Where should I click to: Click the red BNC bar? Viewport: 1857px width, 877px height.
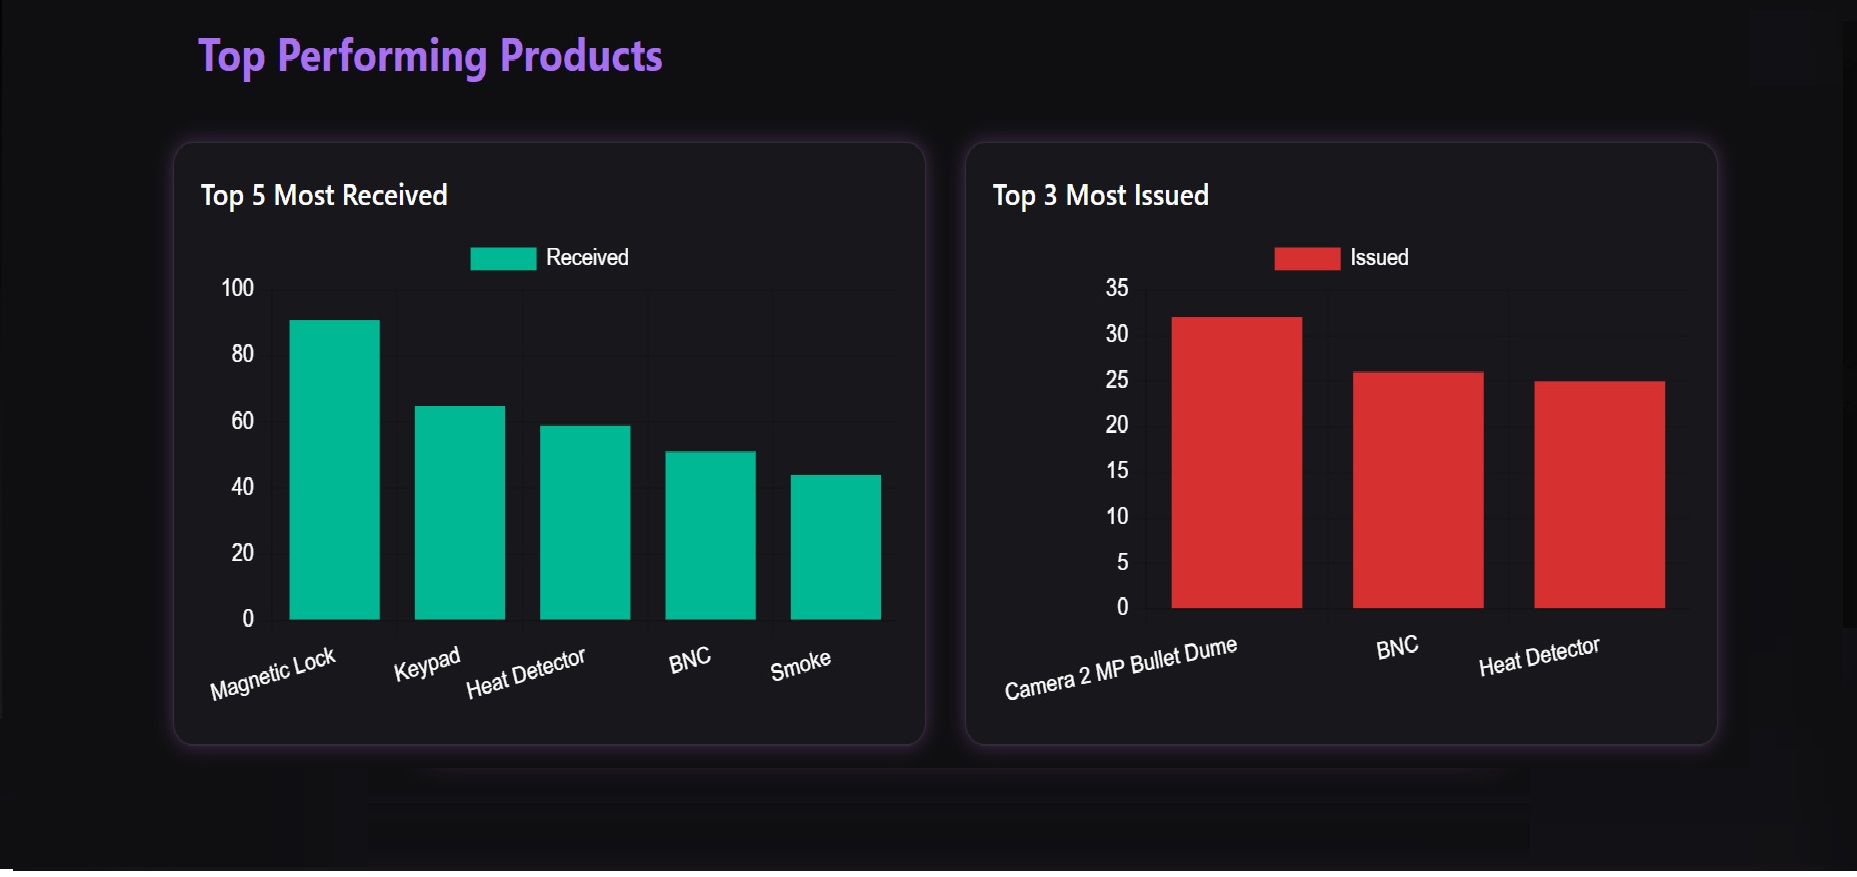pyautogui.click(x=1417, y=490)
